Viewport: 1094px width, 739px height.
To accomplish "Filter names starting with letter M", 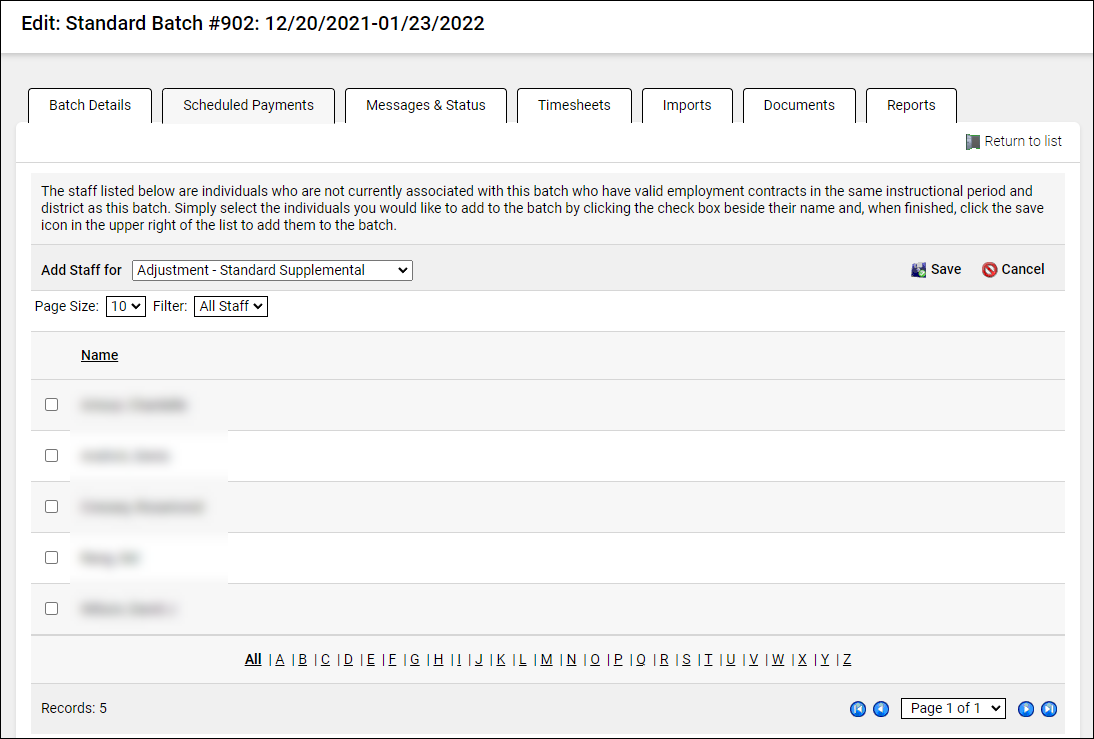I will (x=546, y=659).
